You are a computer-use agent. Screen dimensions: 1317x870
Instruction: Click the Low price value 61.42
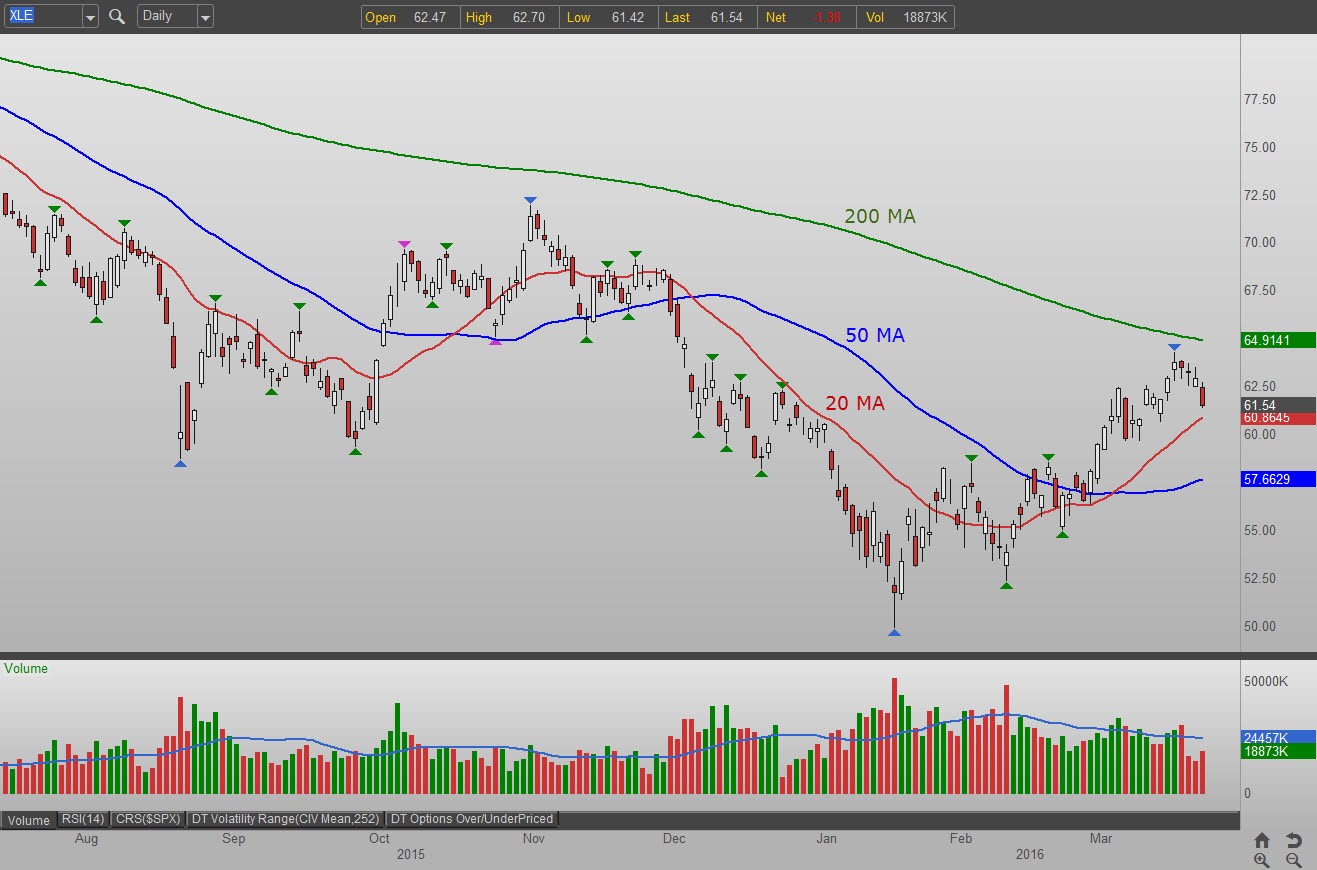click(x=630, y=17)
